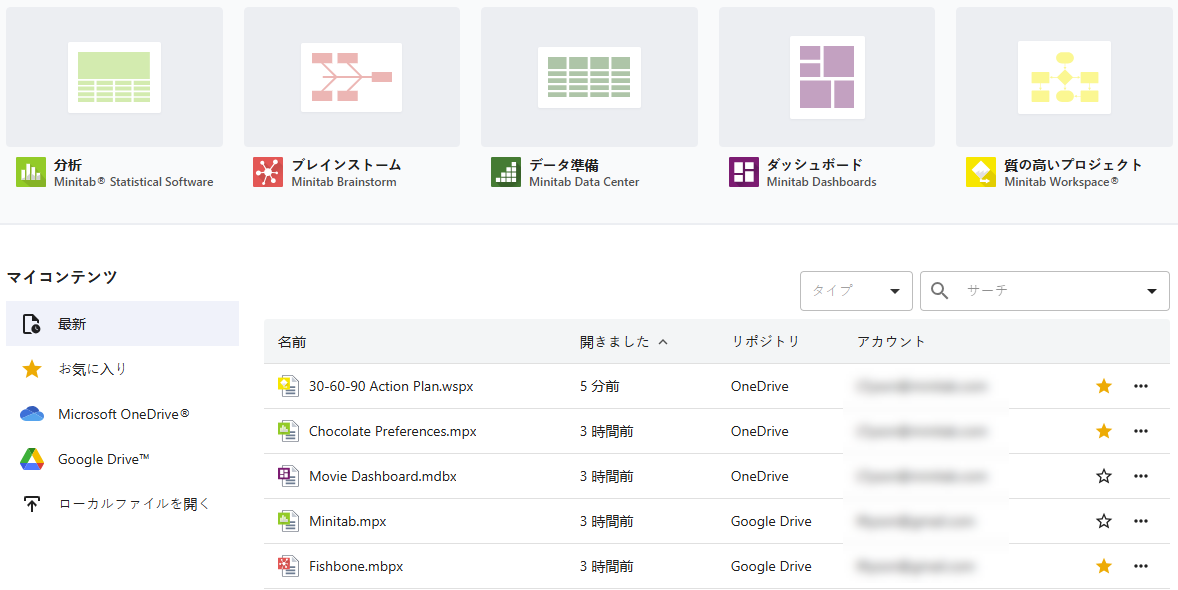Image resolution: width=1178 pixels, height=590 pixels.
Task: Toggle the favorite star for Fishbone.mbpx
Action: (x=1103, y=565)
